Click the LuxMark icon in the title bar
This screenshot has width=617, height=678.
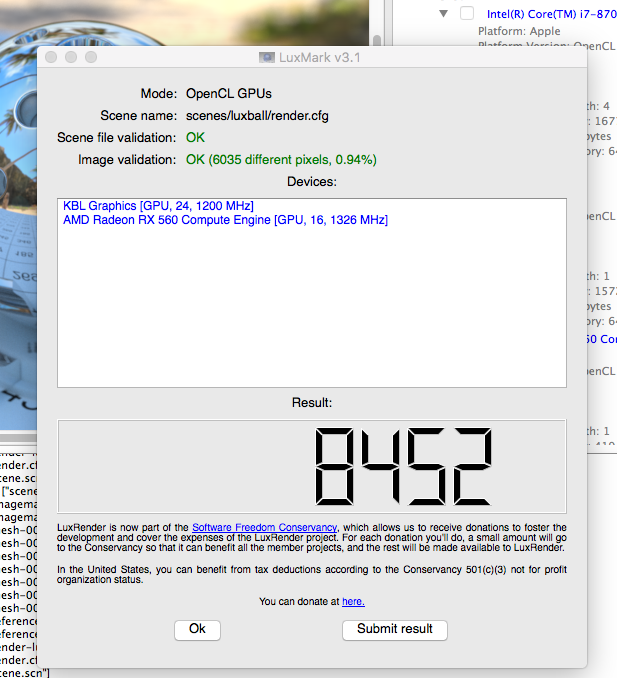pyautogui.click(x=266, y=57)
